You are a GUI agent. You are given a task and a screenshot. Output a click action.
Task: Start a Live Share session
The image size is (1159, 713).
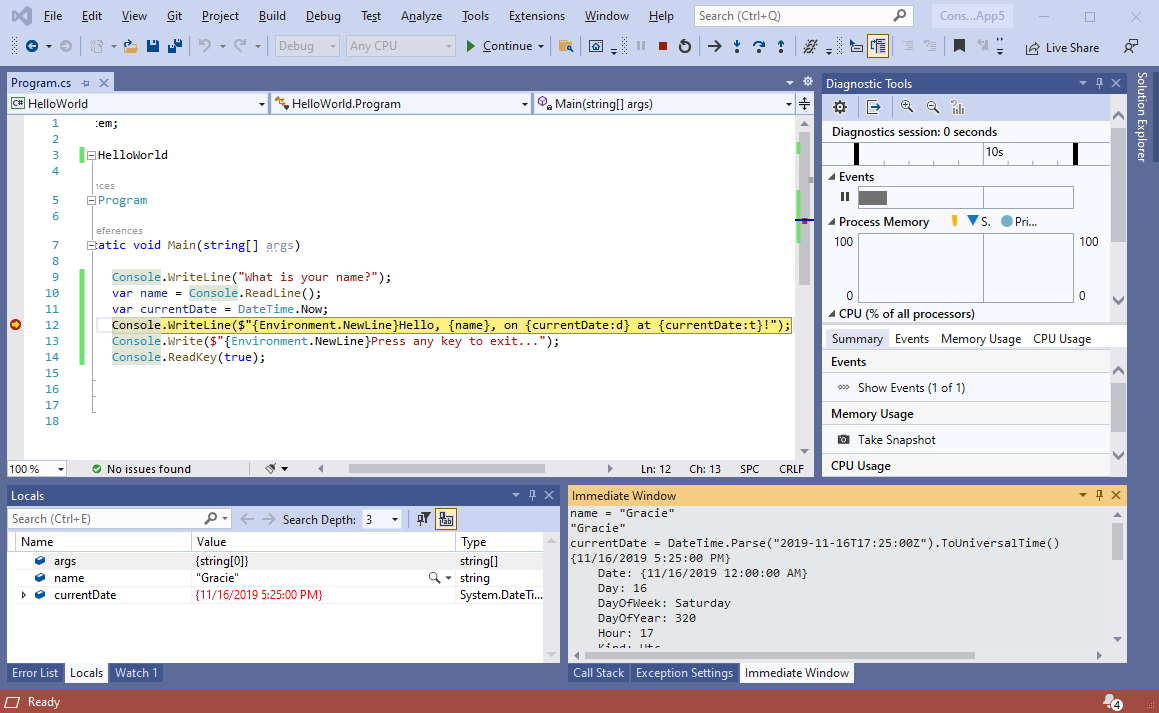tap(1061, 46)
